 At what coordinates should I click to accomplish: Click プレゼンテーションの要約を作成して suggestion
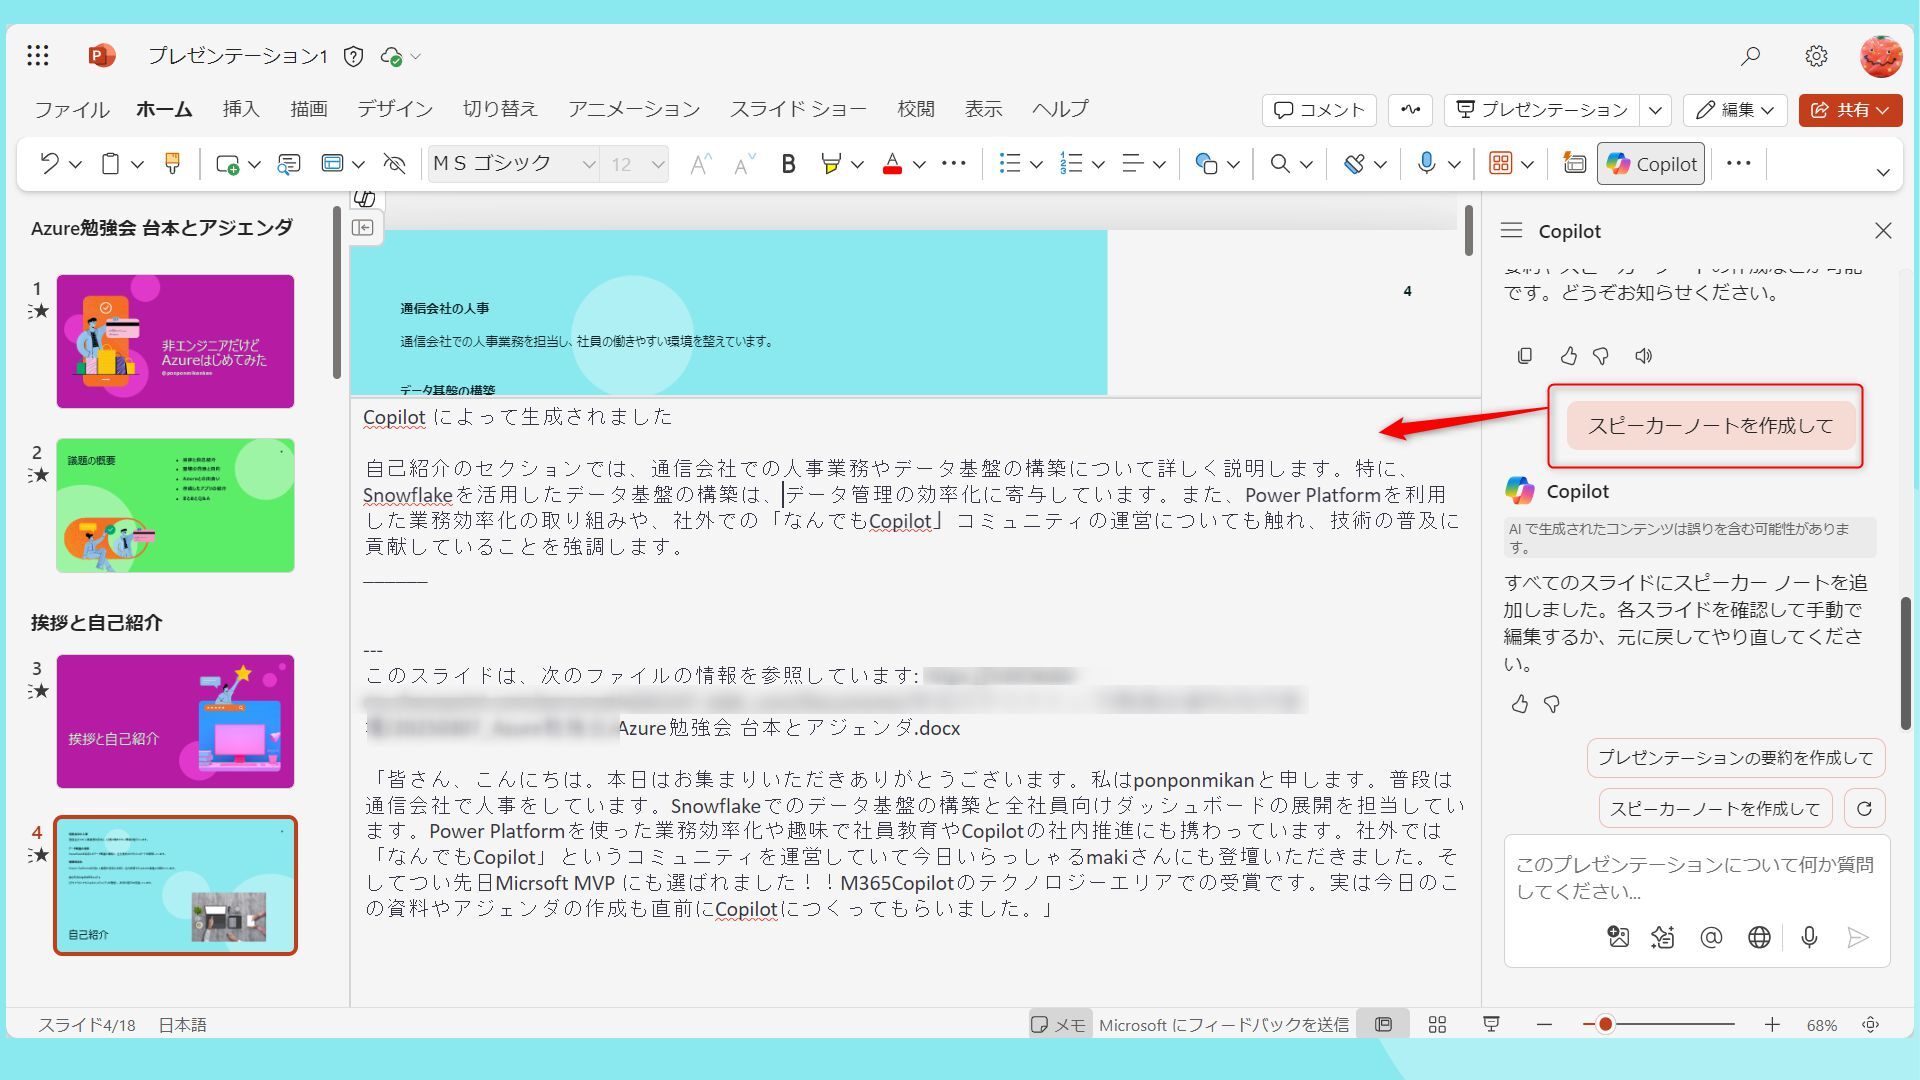[1735, 758]
